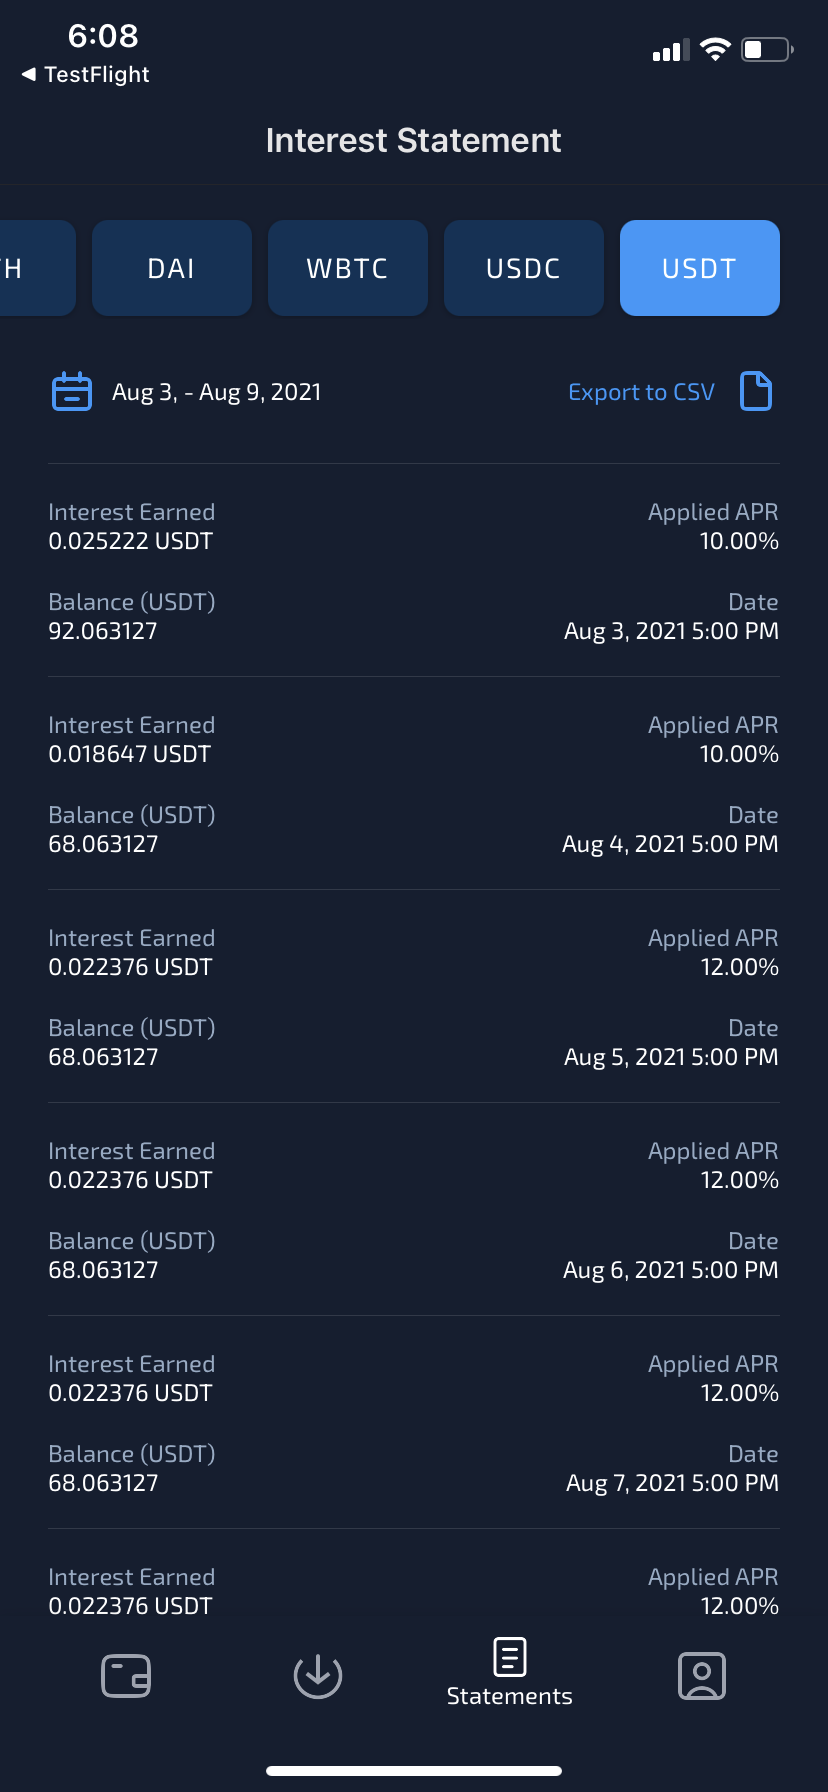Select the WBTC currency tab
Screen dimensions: 828x1792
(347, 268)
